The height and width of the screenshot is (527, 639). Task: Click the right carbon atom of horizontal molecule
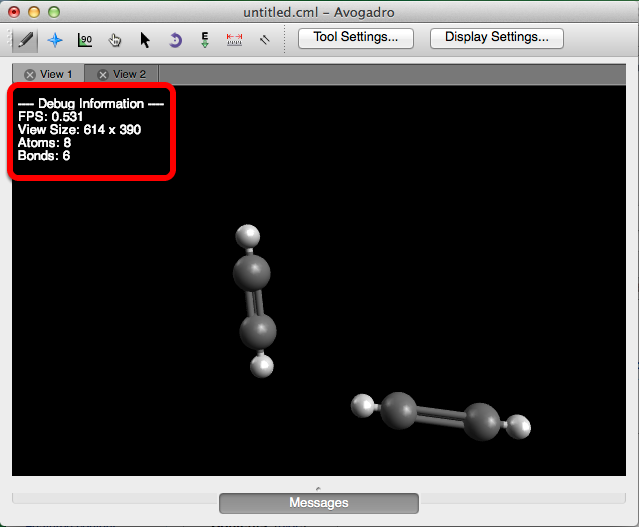pyautogui.click(x=482, y=421)
